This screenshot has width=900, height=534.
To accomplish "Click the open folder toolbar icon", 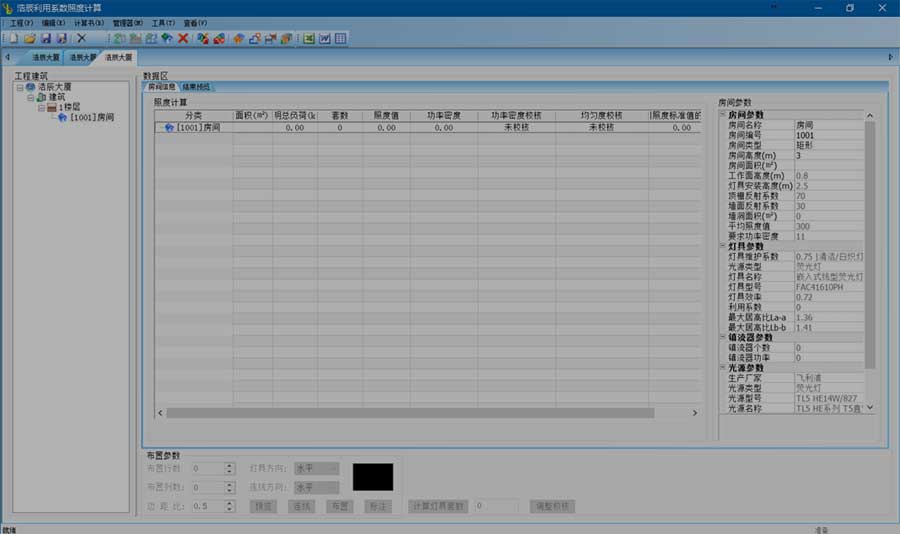I will point(30,38).
